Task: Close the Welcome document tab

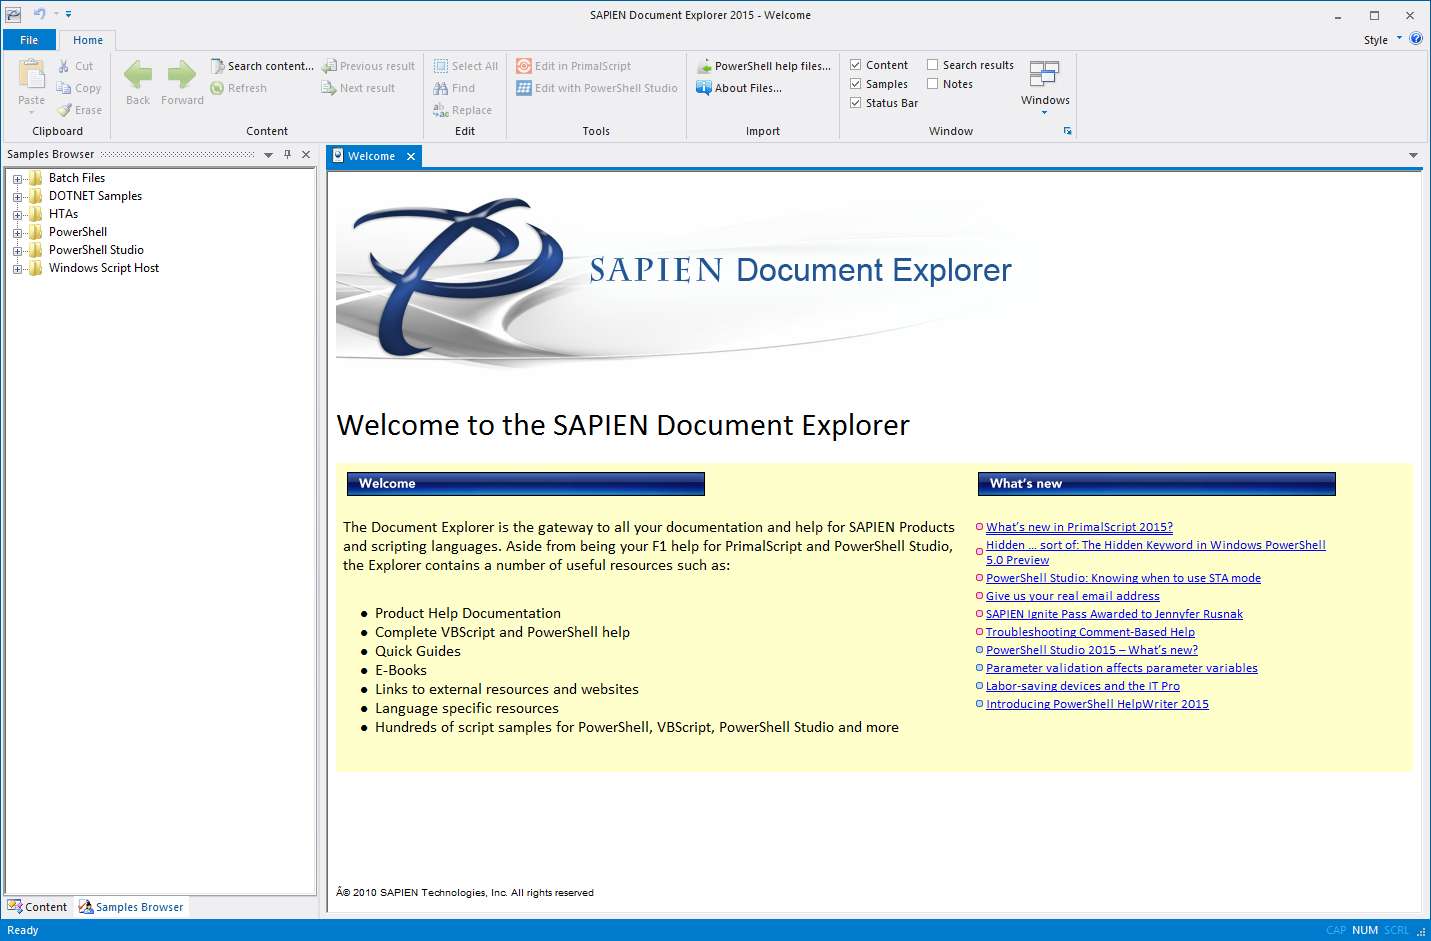Action: [x=411, y=156]
